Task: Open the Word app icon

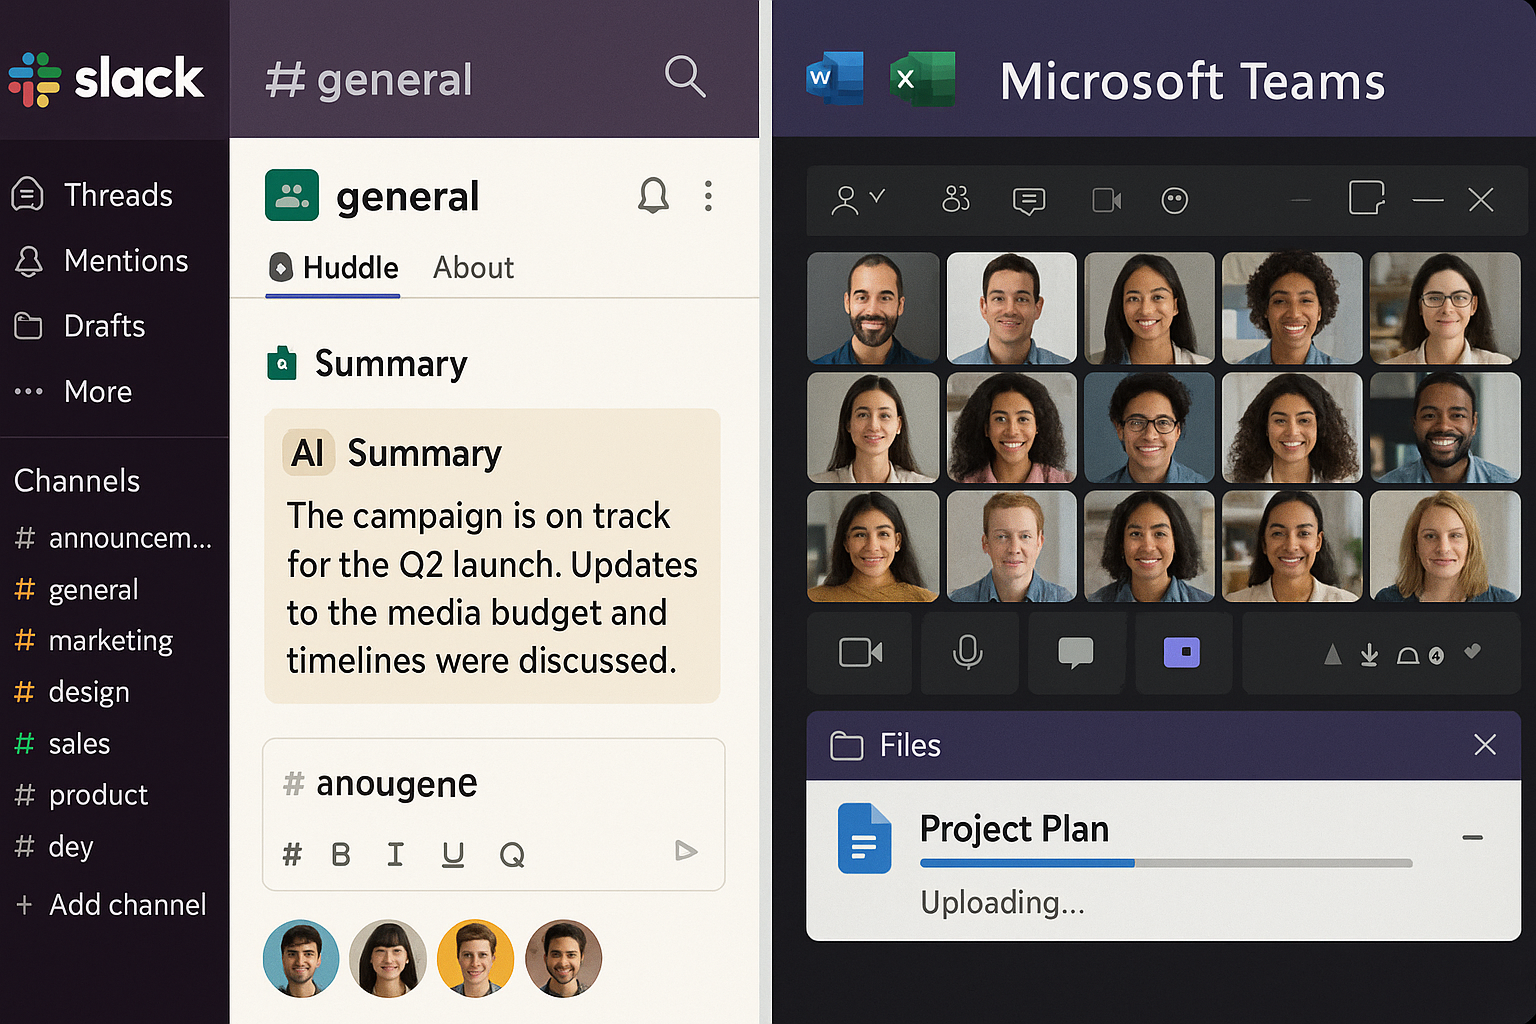Action: (835, 78)
